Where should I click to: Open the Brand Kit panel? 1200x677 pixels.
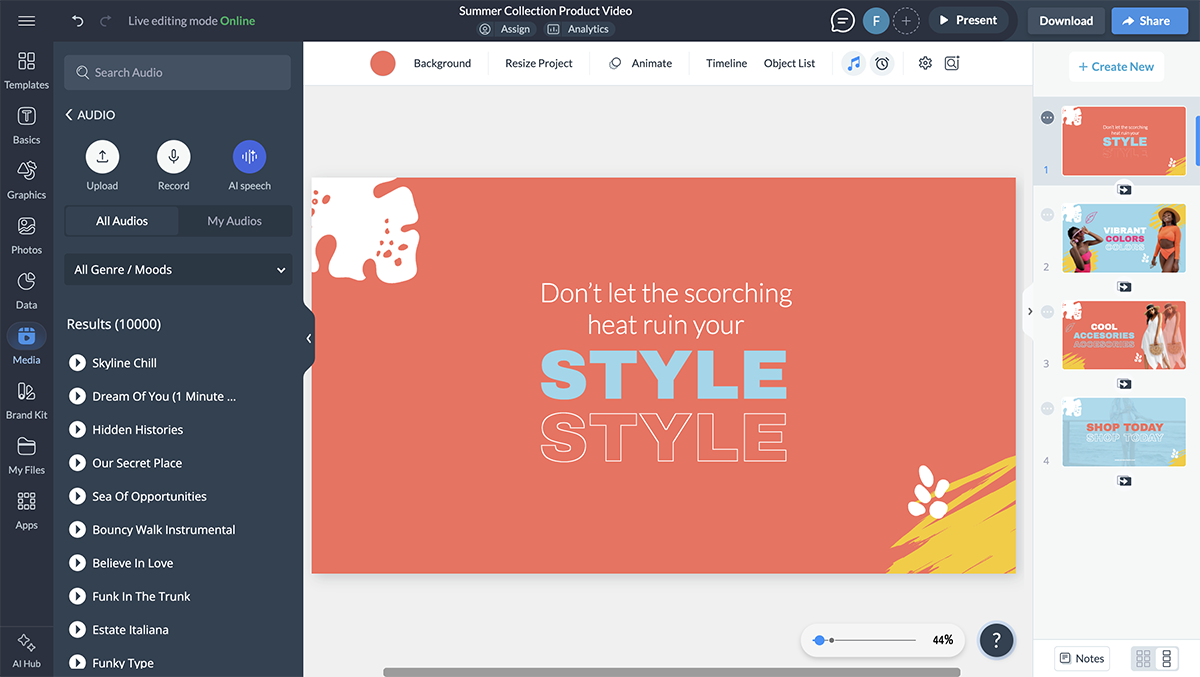(27, 400)
